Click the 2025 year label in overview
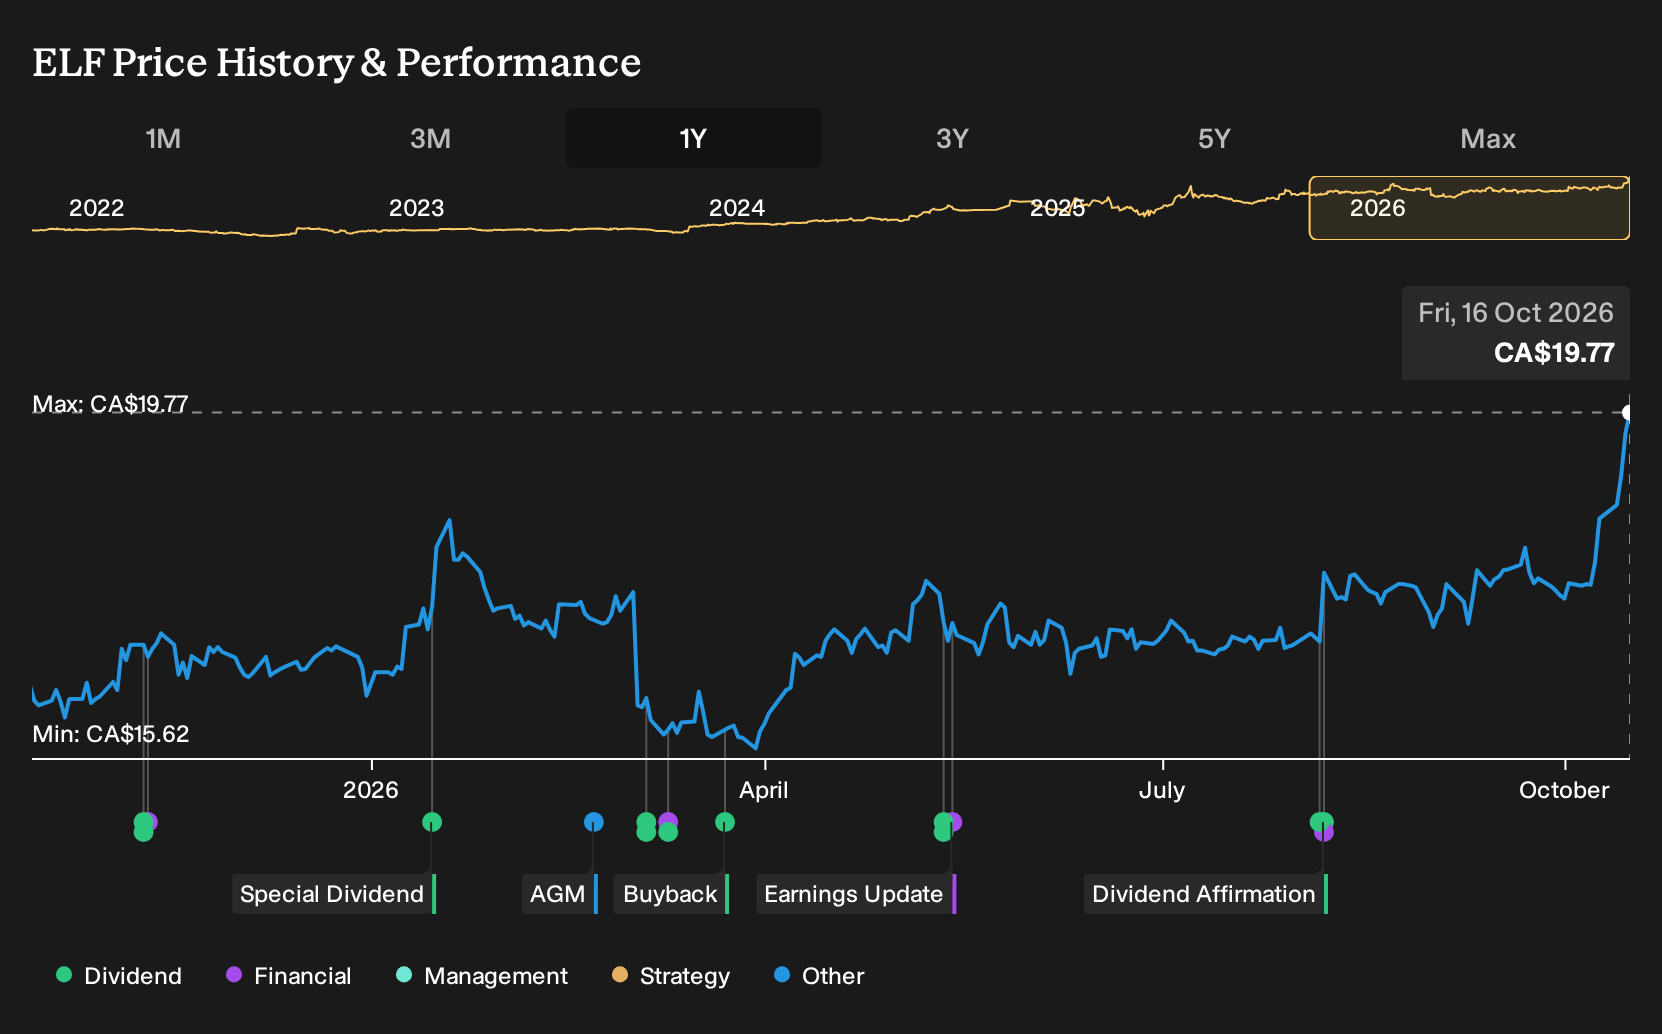The width and height of the screenshot is (1662, 1034). coord(1058,208)
